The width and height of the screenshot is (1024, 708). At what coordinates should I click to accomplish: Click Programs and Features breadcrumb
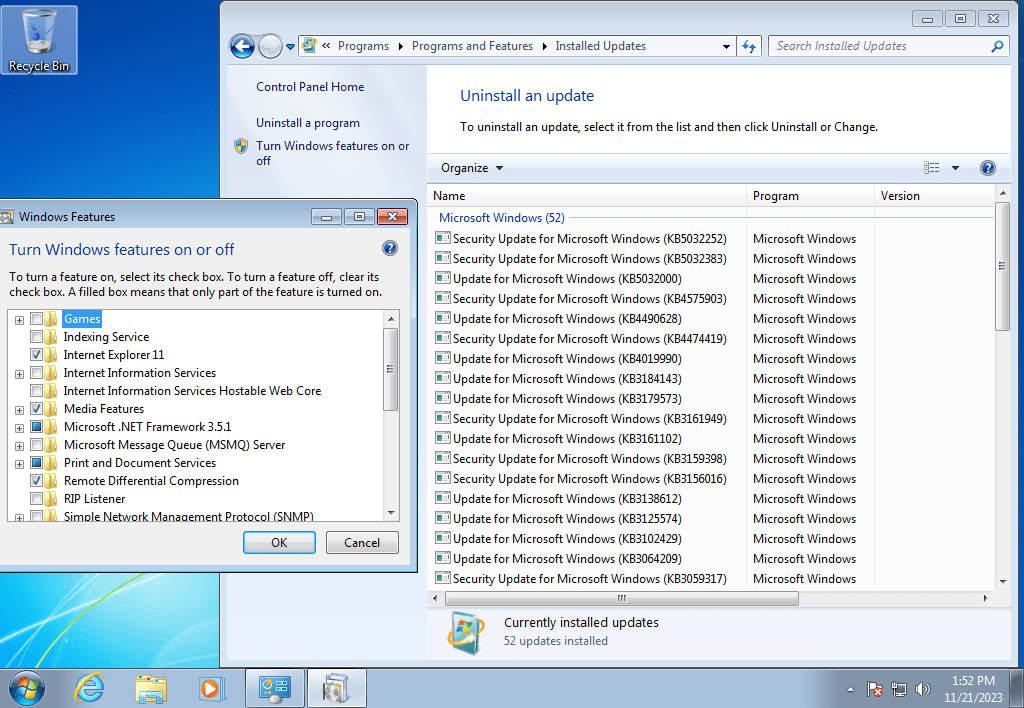[x=472, y=46]
